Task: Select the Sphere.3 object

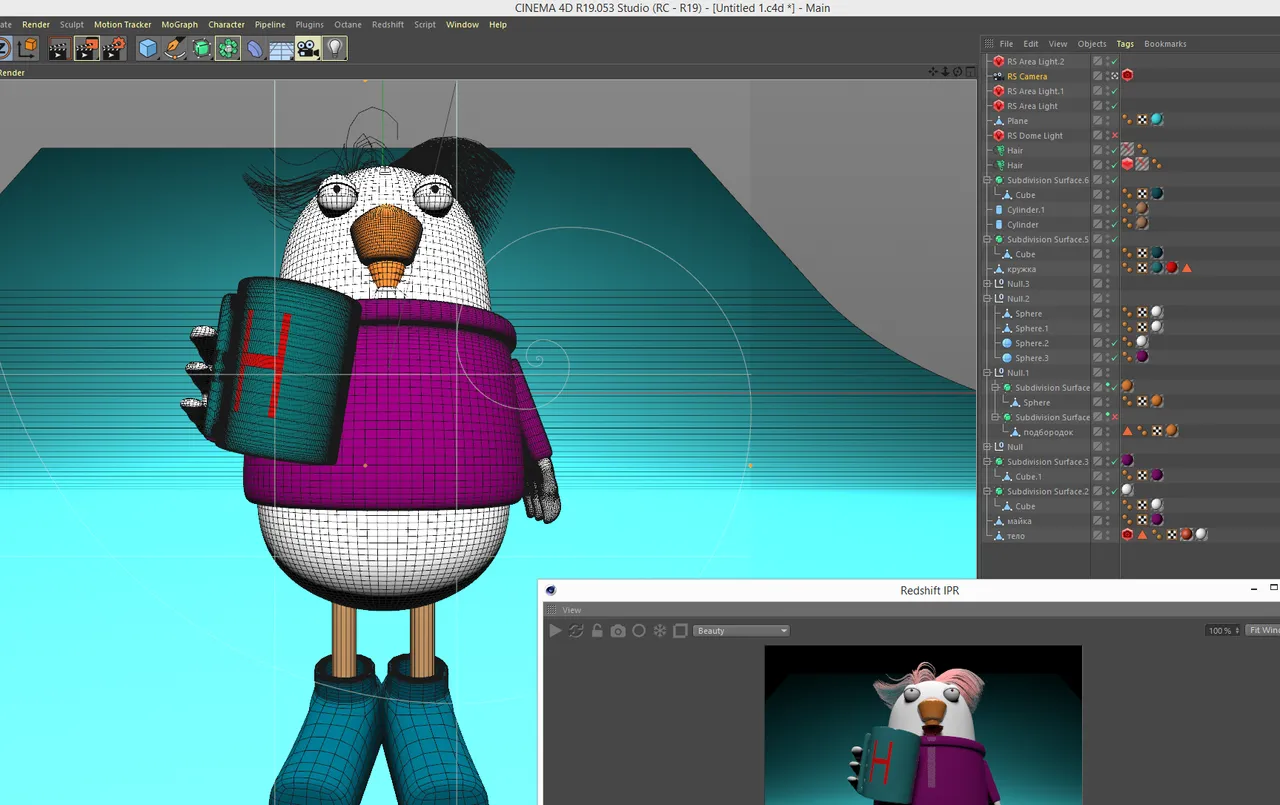Action: click(1032, 358)
